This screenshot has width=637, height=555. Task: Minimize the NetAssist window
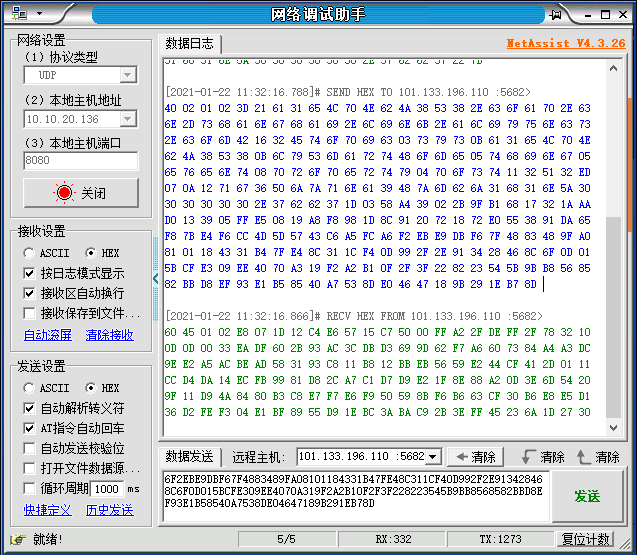[588, 15]
